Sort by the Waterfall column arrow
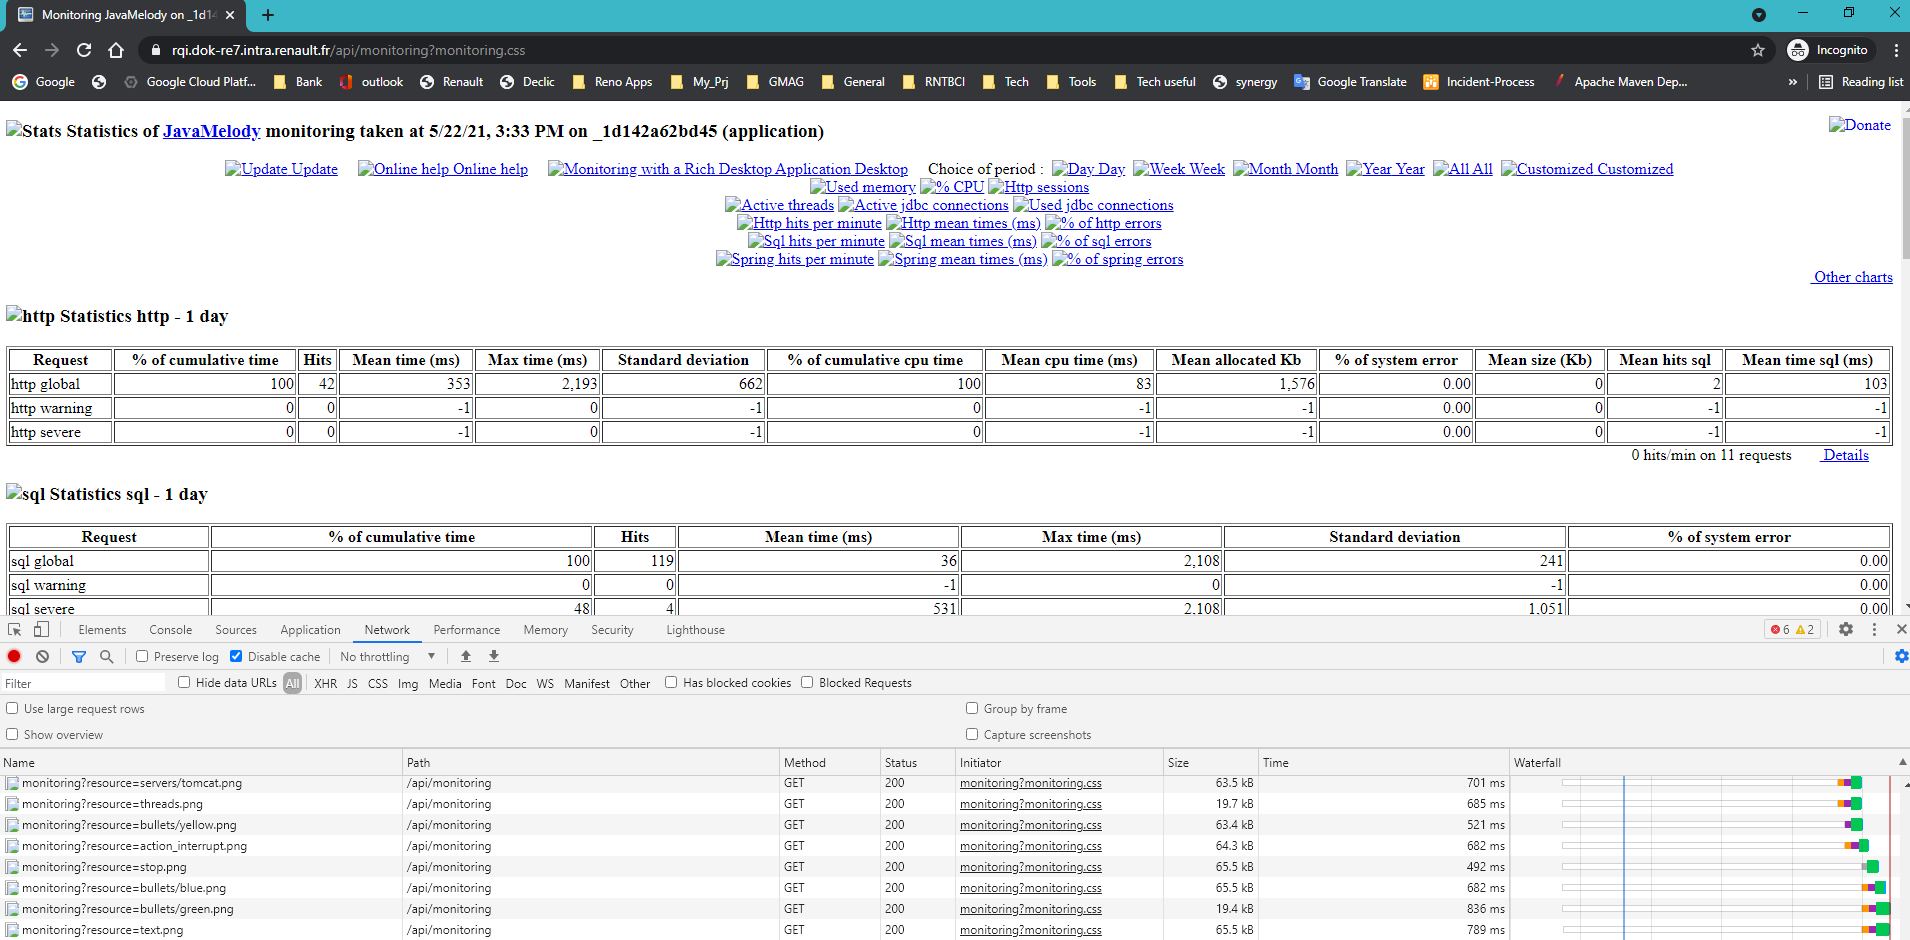Viewport: 1910px width, 940px height. pyautogui.click(x=1902, y=762)
